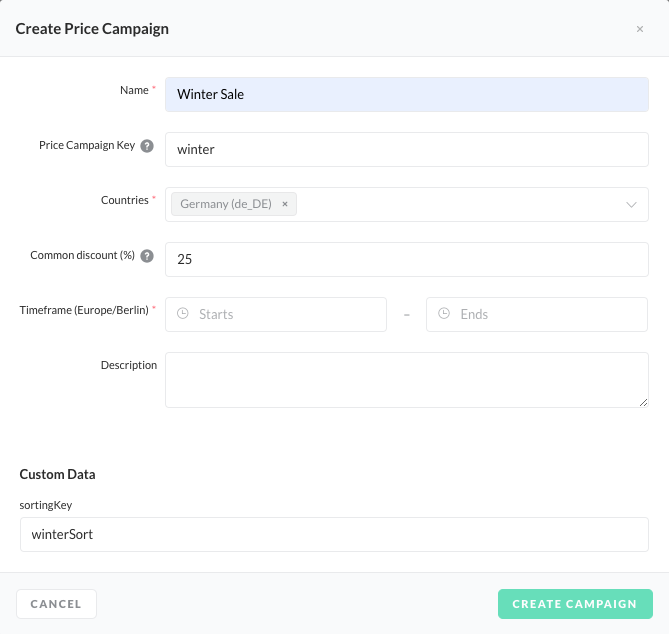669x634 pixels.
Task: Click inside the Description text area
Action: point(406,379)
